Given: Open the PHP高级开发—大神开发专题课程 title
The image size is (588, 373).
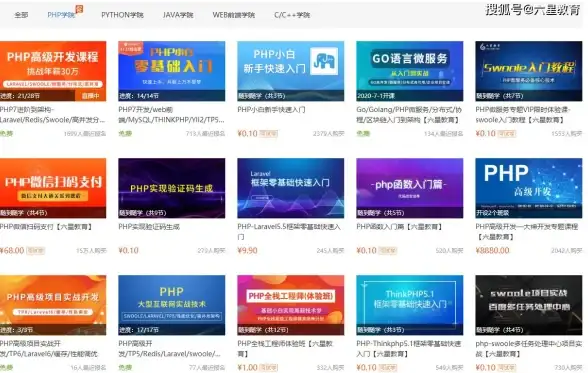Looking at the screenshot, I should point(526,232).
